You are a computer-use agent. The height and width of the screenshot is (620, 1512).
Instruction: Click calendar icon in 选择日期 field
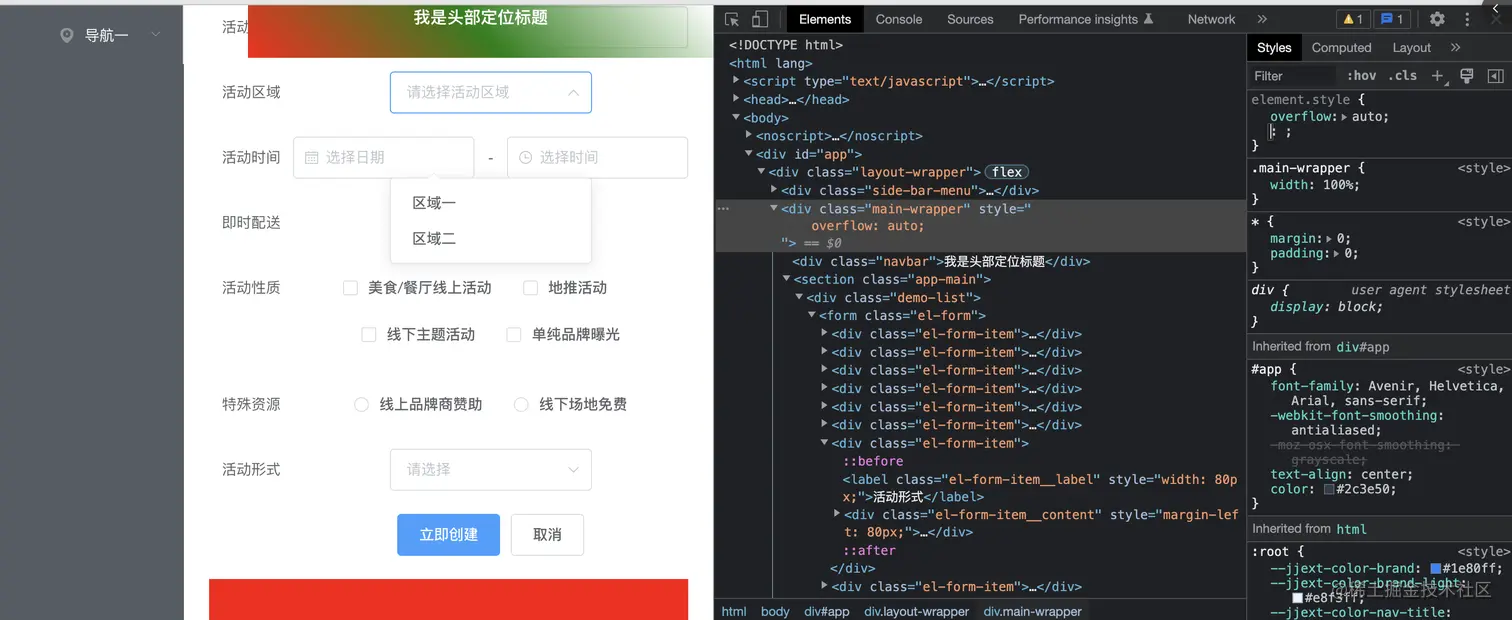coord(311,157)
